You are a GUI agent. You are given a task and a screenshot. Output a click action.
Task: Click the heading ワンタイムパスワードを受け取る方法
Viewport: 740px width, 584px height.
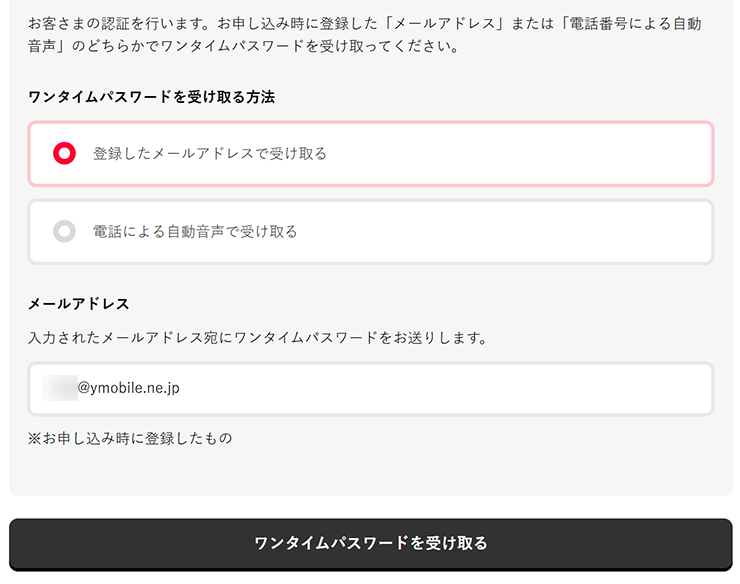(152, 97)
